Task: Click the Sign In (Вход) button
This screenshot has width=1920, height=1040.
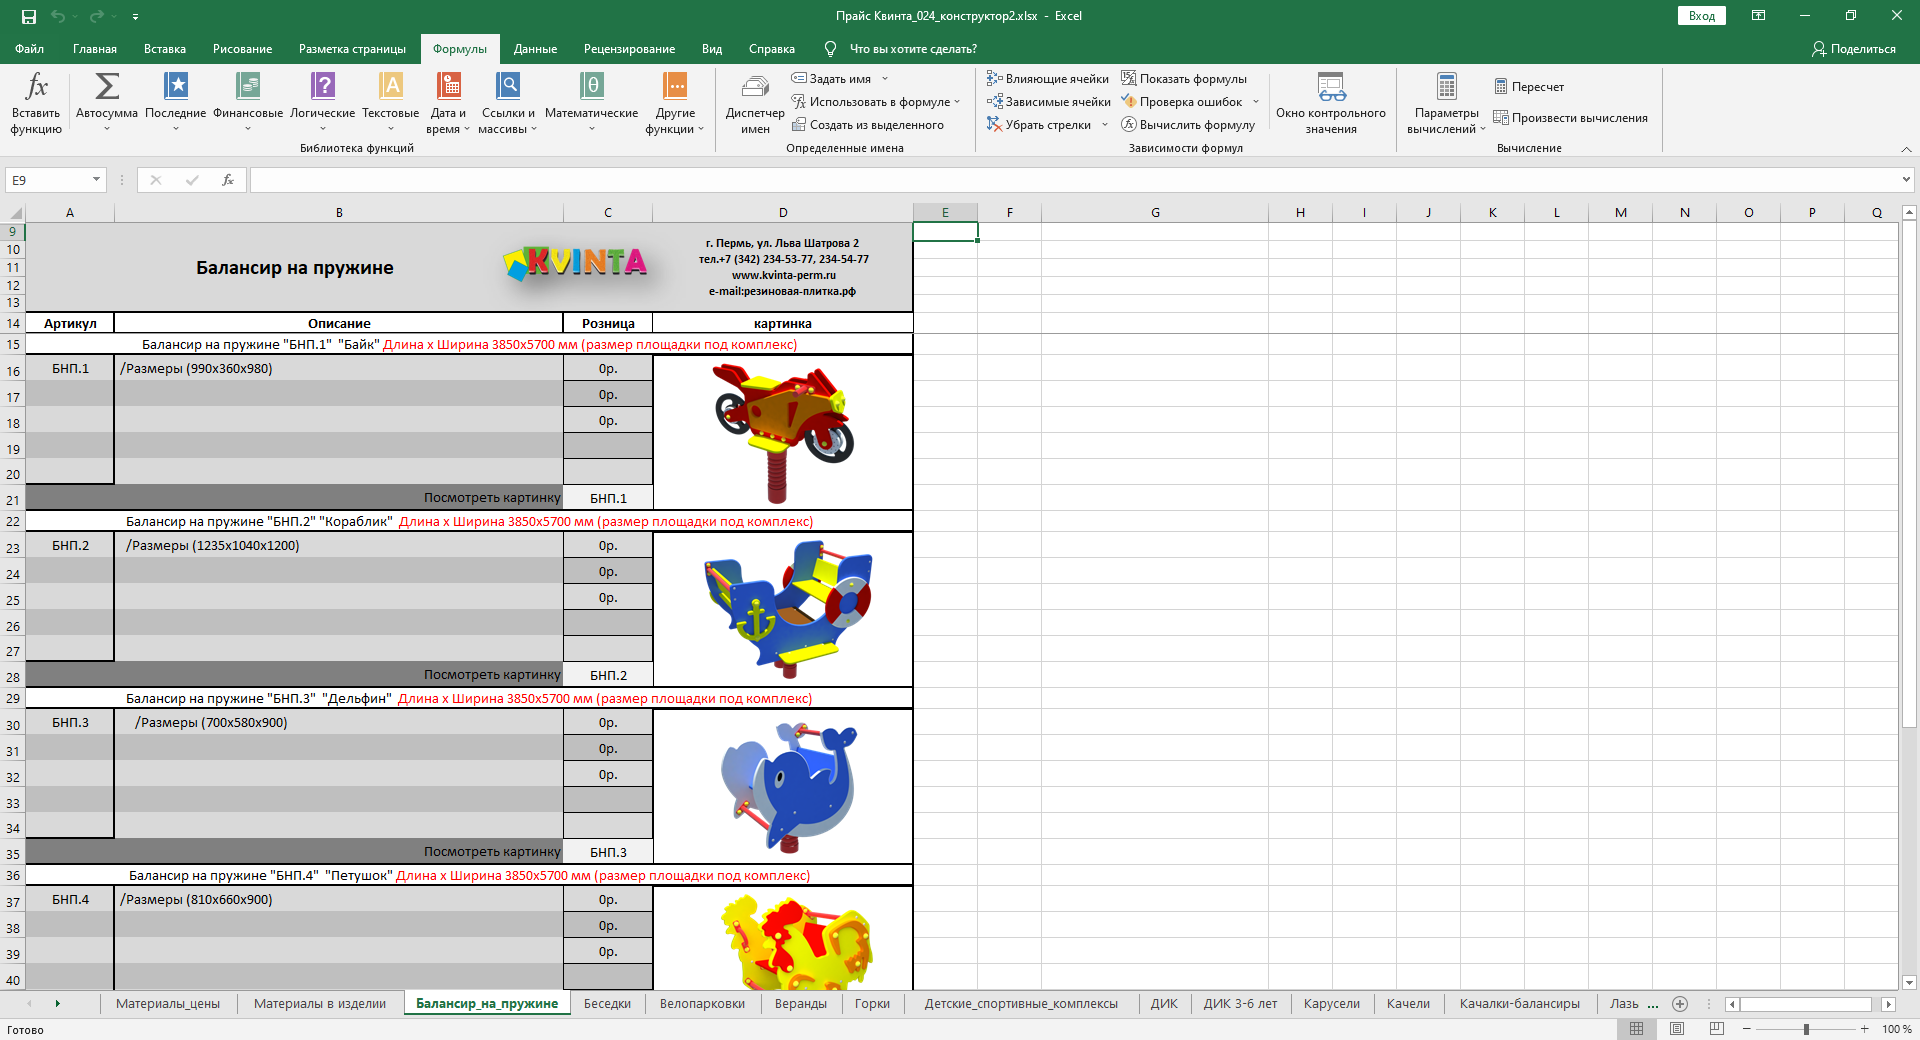Action: (1702, 16)
